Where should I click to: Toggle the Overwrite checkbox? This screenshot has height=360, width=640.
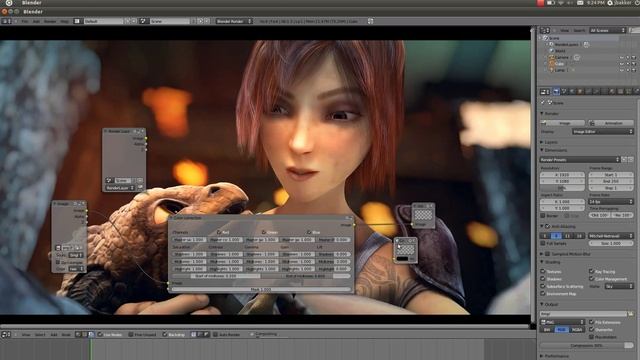pos(591,330)
